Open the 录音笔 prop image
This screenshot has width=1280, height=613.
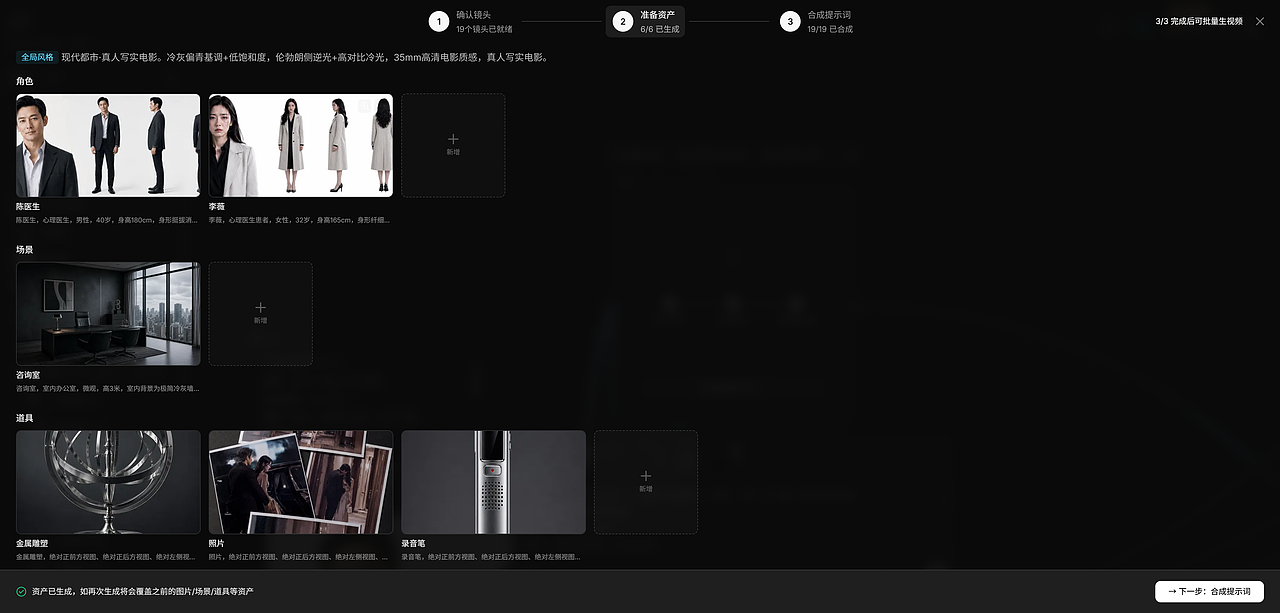[x=494, y=482]
